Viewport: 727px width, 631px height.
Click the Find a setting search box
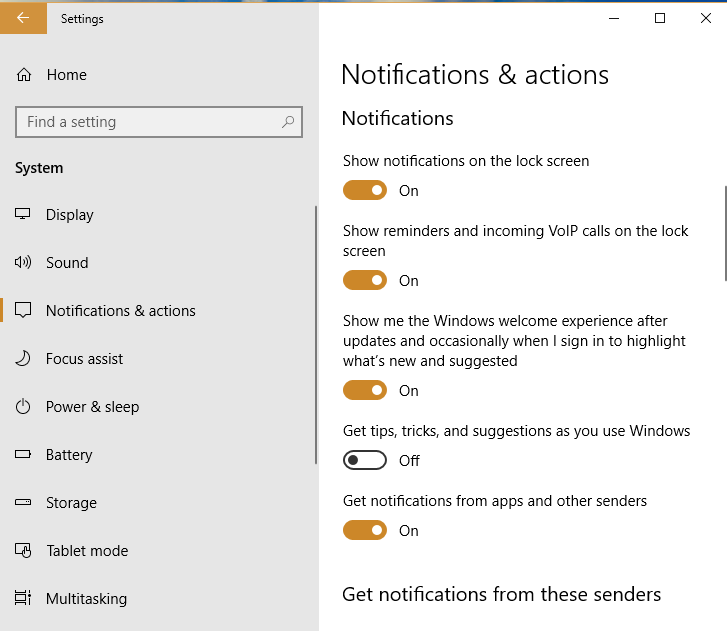coord(159,122)
